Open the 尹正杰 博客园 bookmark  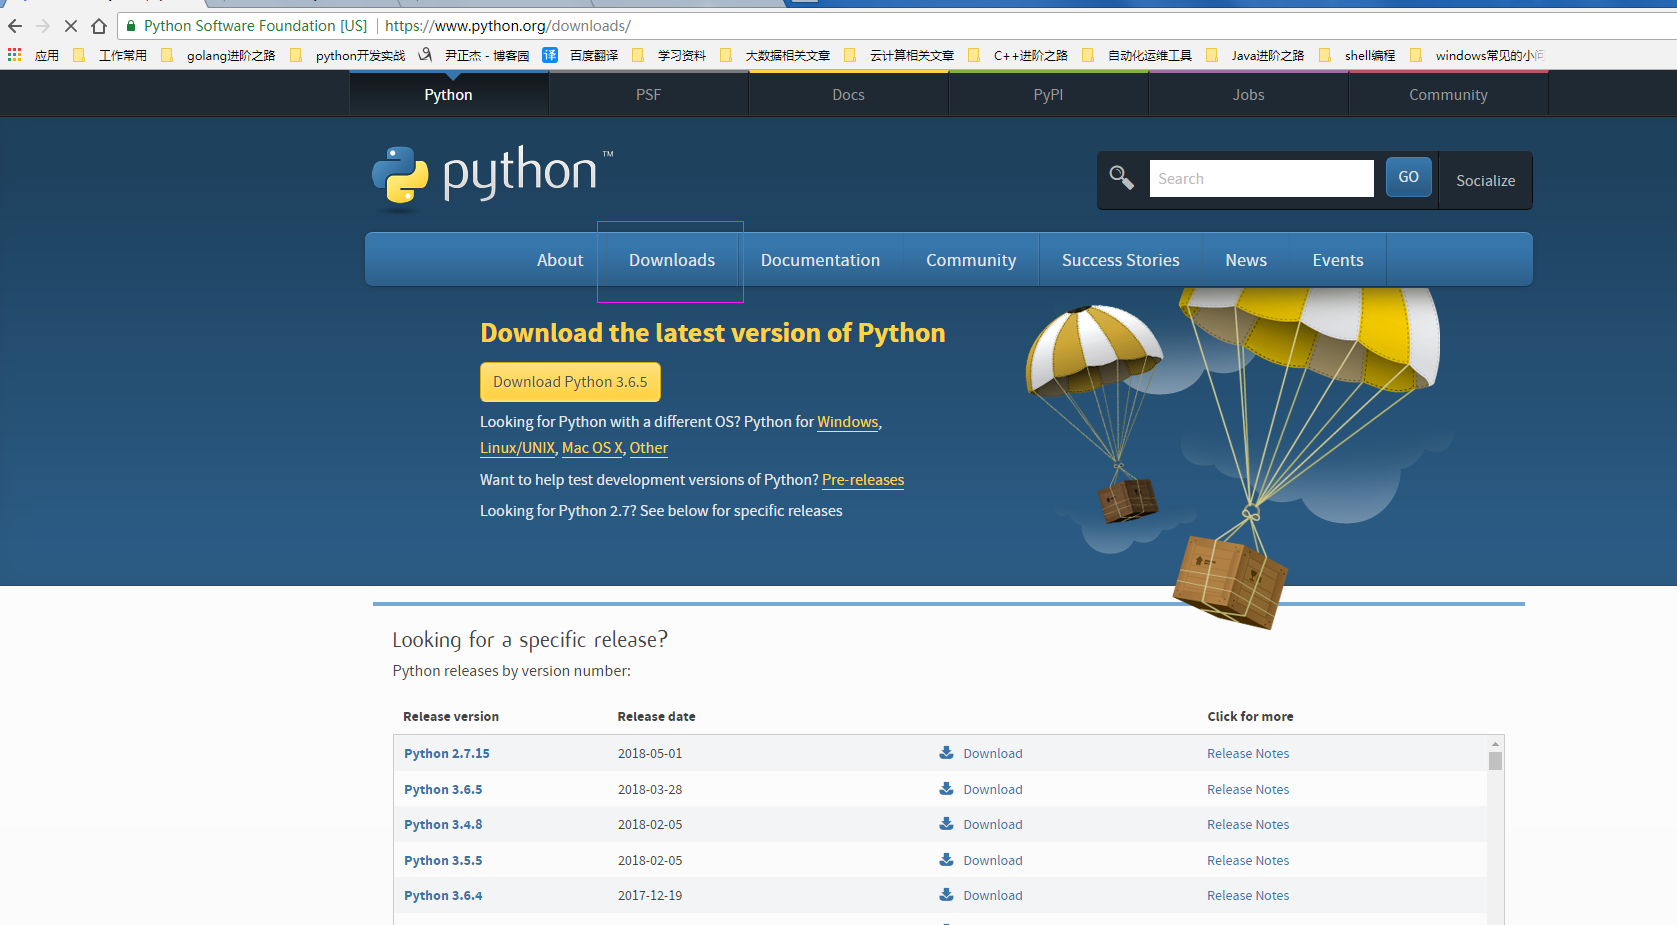coord(475,55)
